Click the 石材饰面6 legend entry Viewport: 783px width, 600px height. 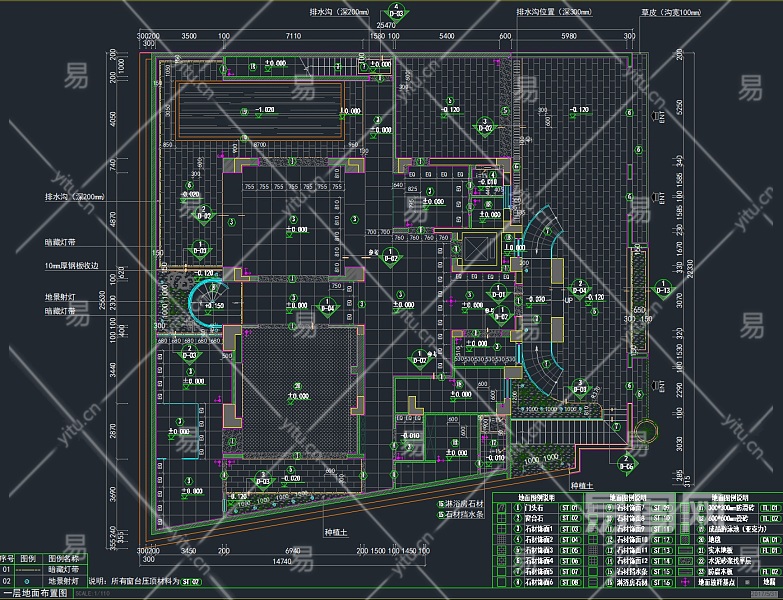click(x=539, y=582)
